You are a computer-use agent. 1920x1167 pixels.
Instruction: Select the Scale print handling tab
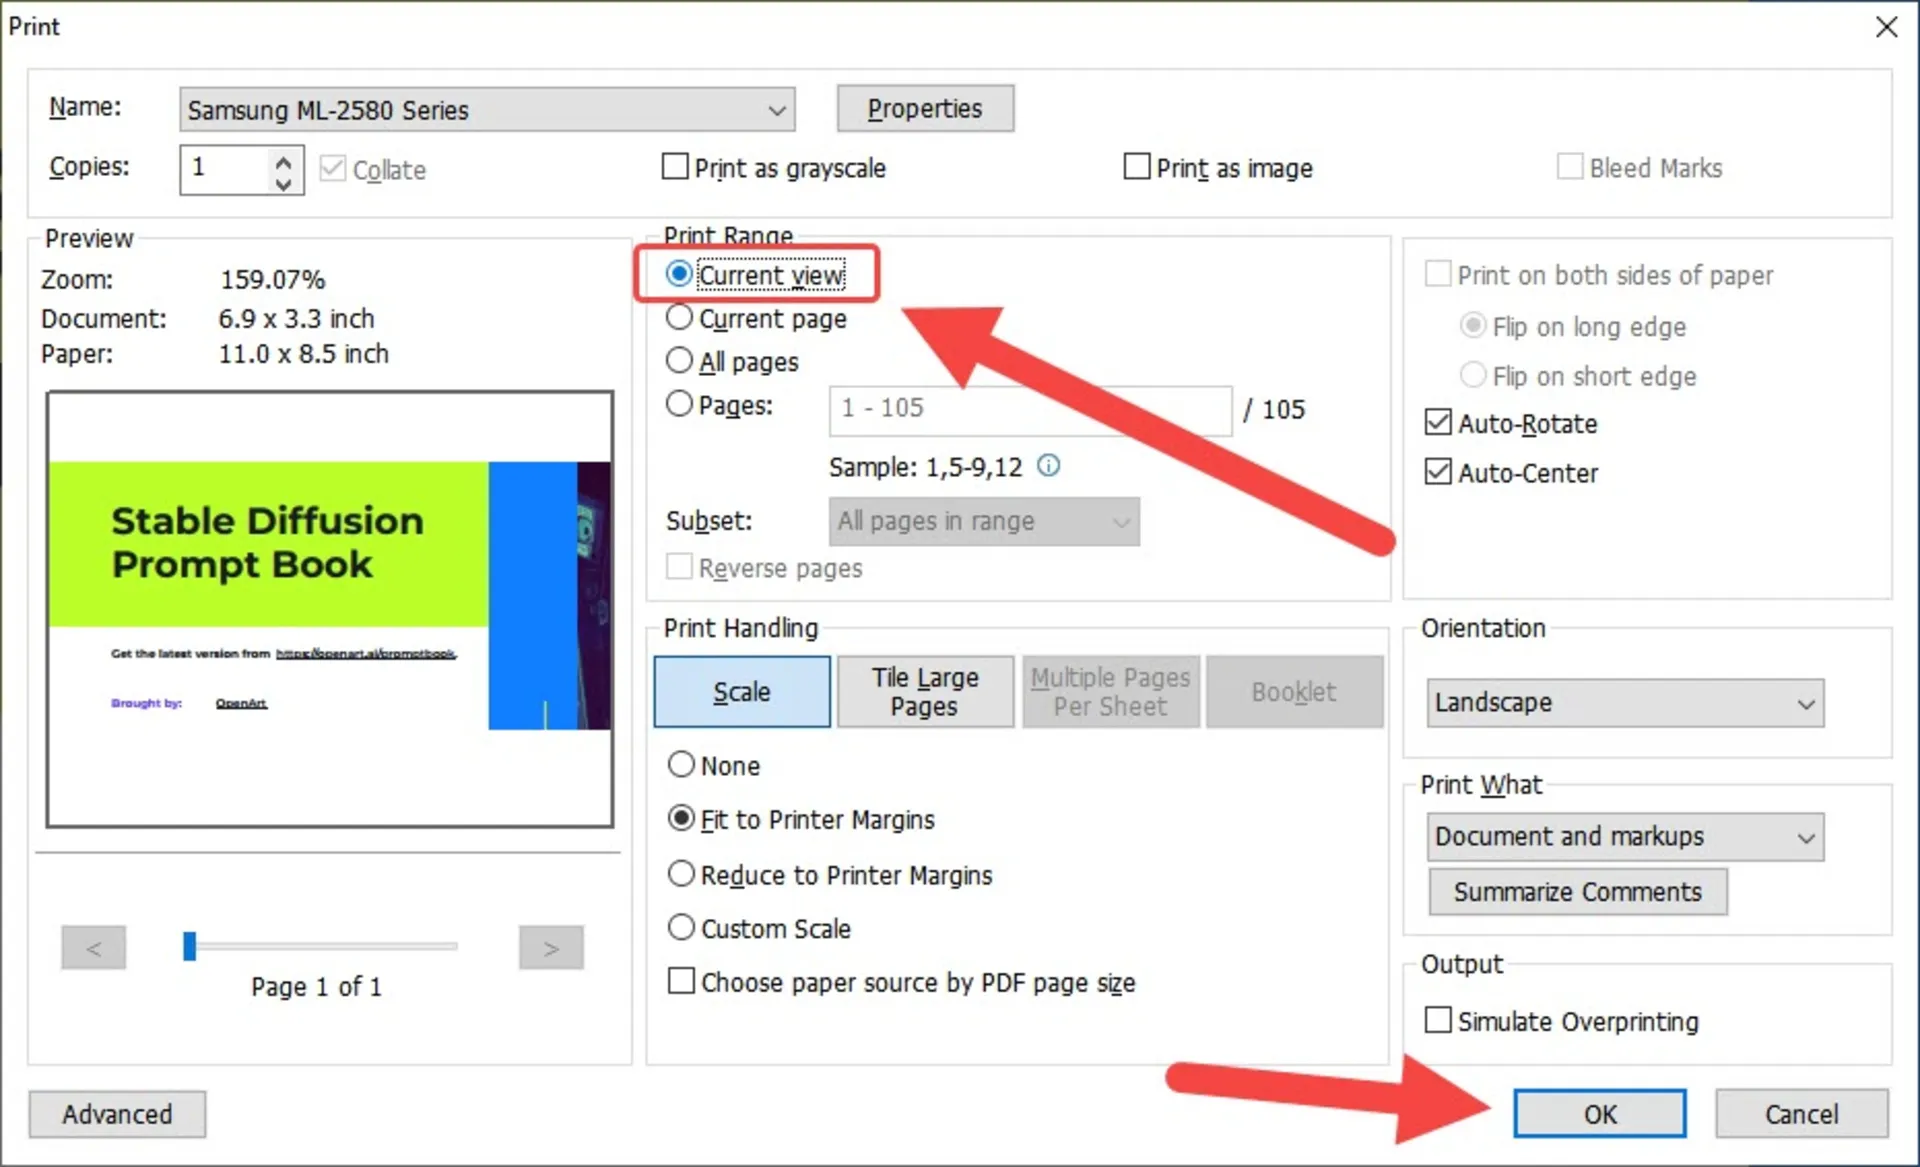(x=742, y=692)
